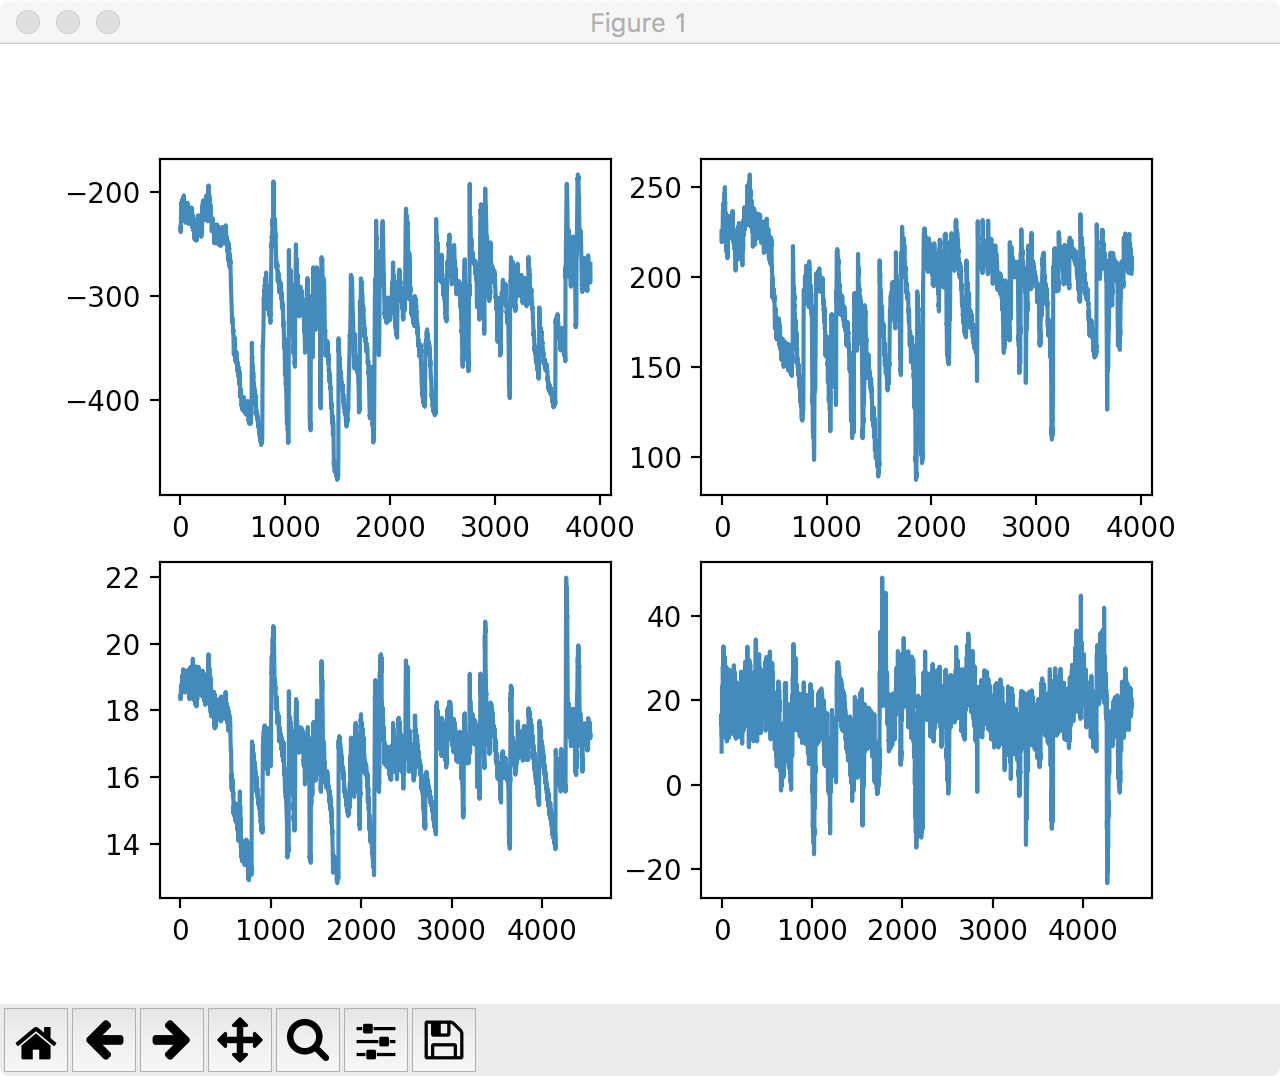
Task: Click the Figure 1 title bar
Action: (640, 23)
